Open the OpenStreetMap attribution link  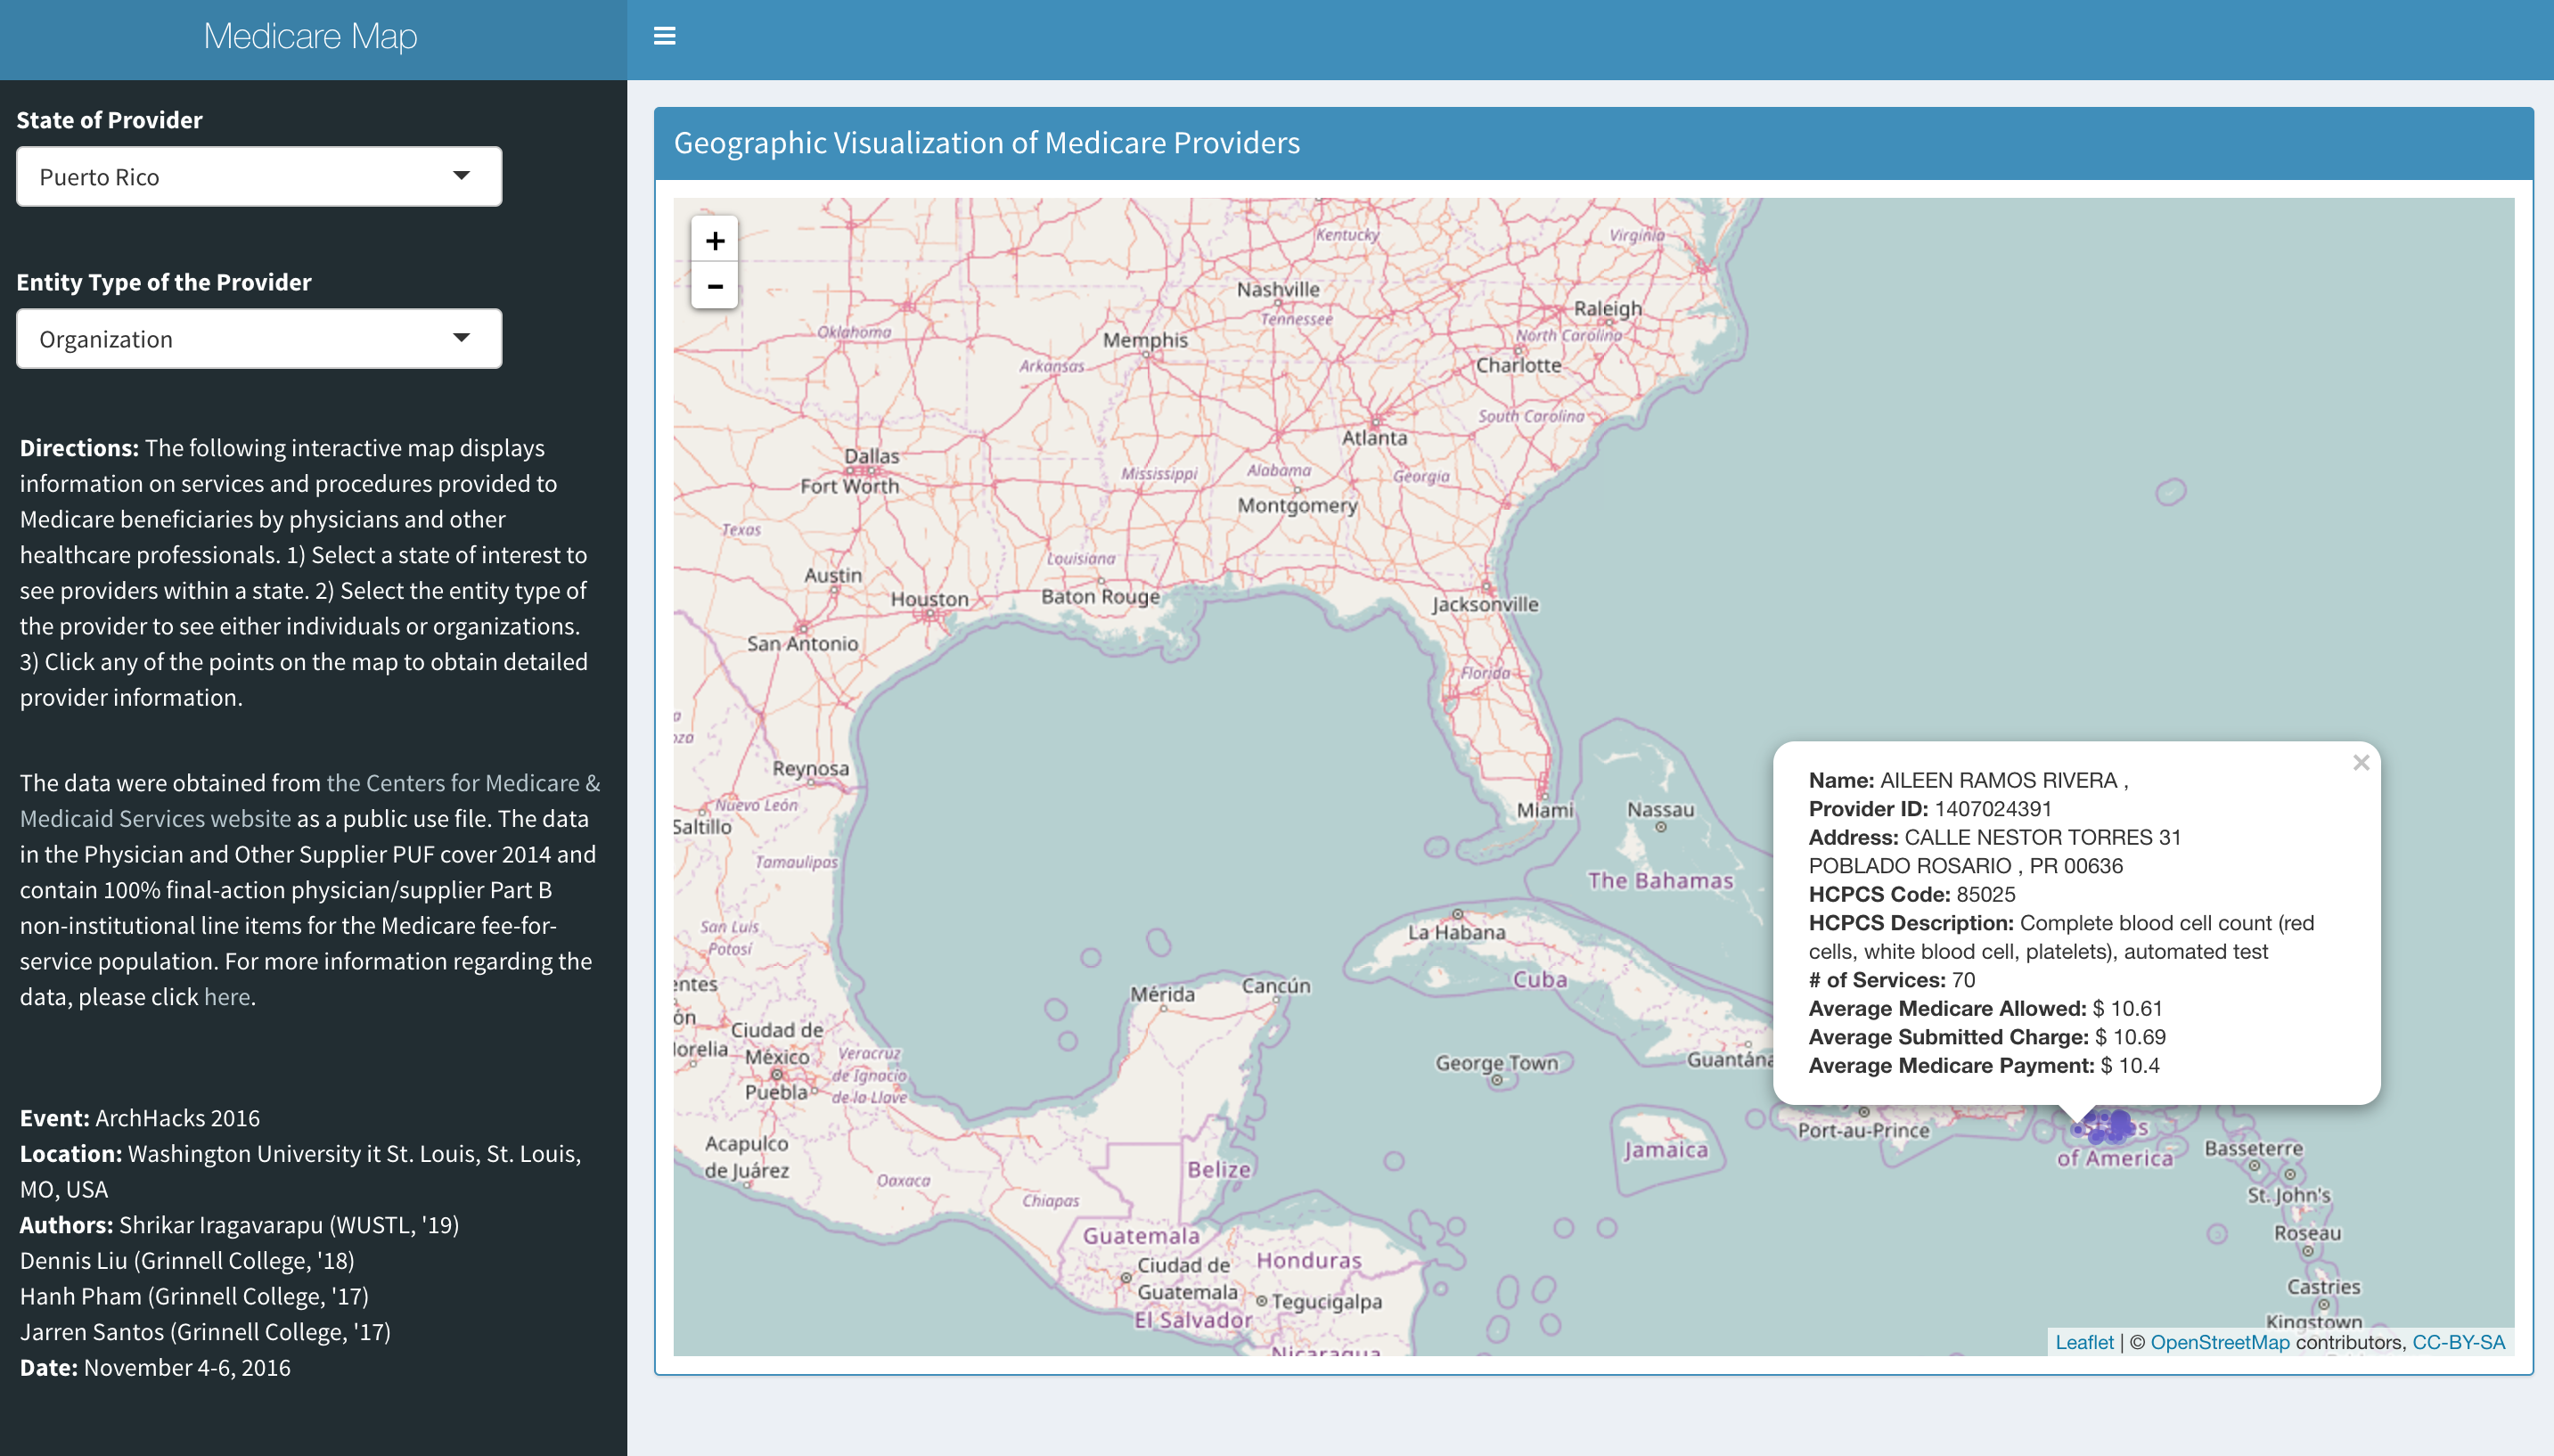tap(2218, 1342)
